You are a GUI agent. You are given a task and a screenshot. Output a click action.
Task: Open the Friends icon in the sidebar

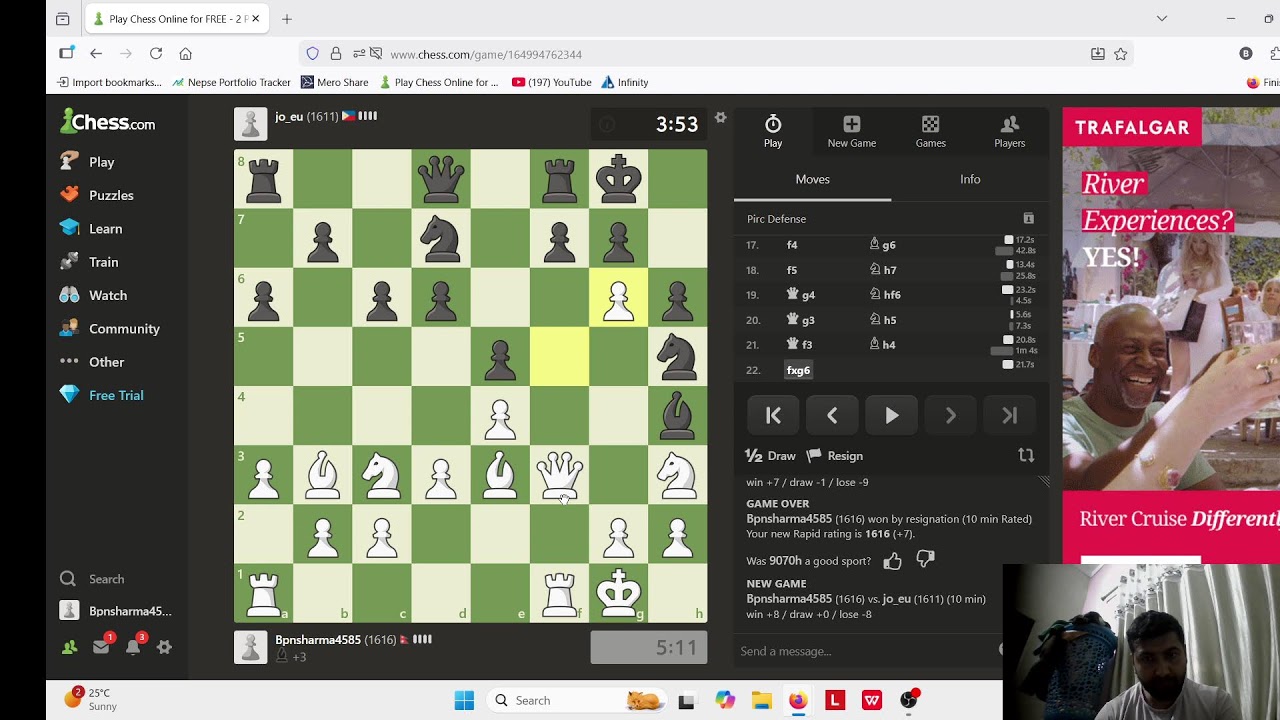tap(69, 647)
